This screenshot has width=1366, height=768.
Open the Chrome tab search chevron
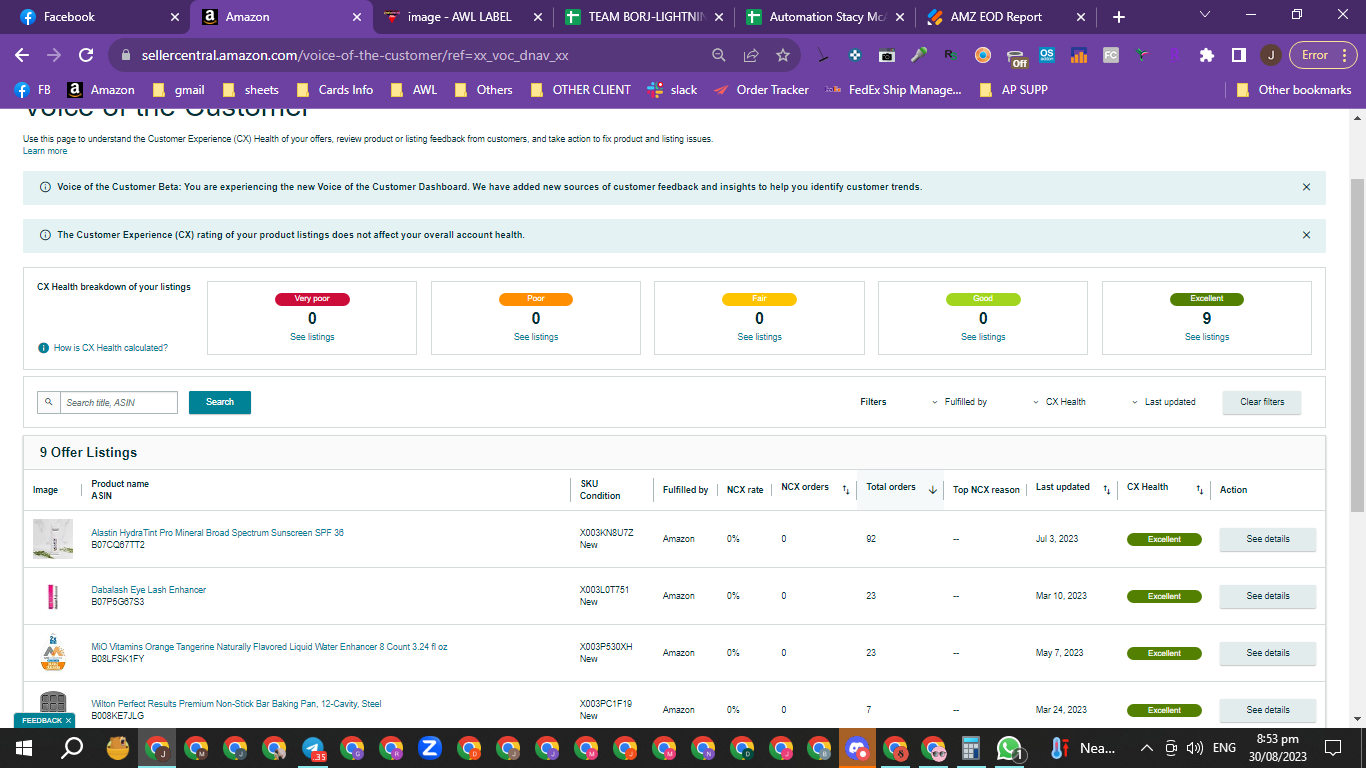click(1204, 15)
